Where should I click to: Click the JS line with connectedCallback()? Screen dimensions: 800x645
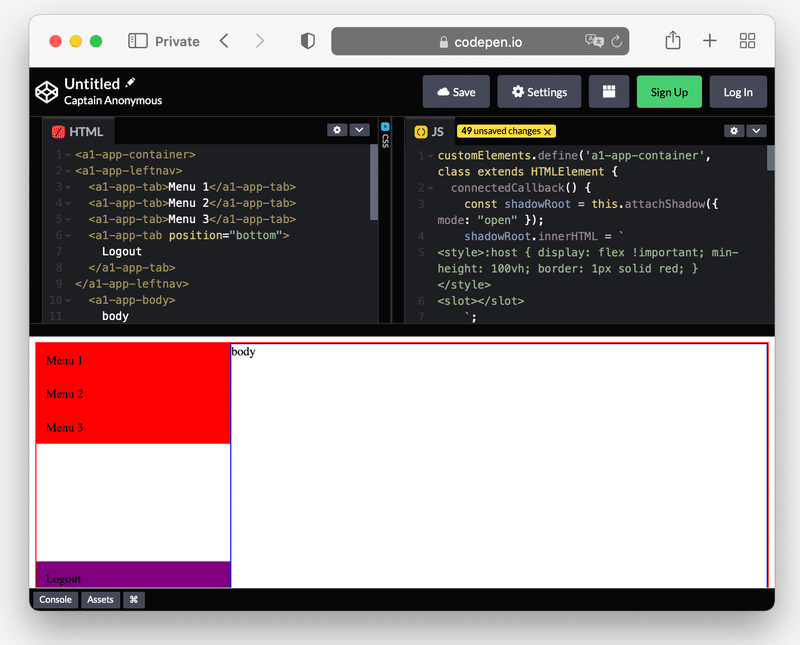pos(521,188)
